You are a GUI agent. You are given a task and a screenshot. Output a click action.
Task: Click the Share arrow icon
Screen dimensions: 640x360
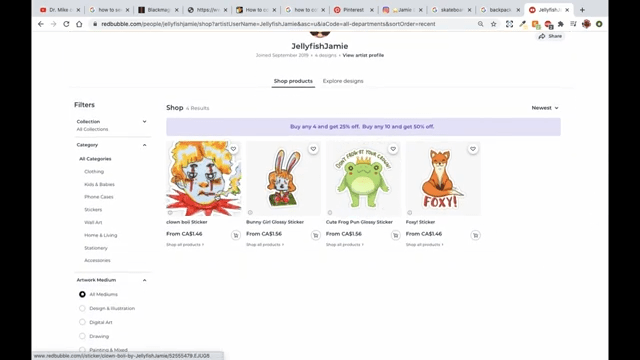coord(542,36)
